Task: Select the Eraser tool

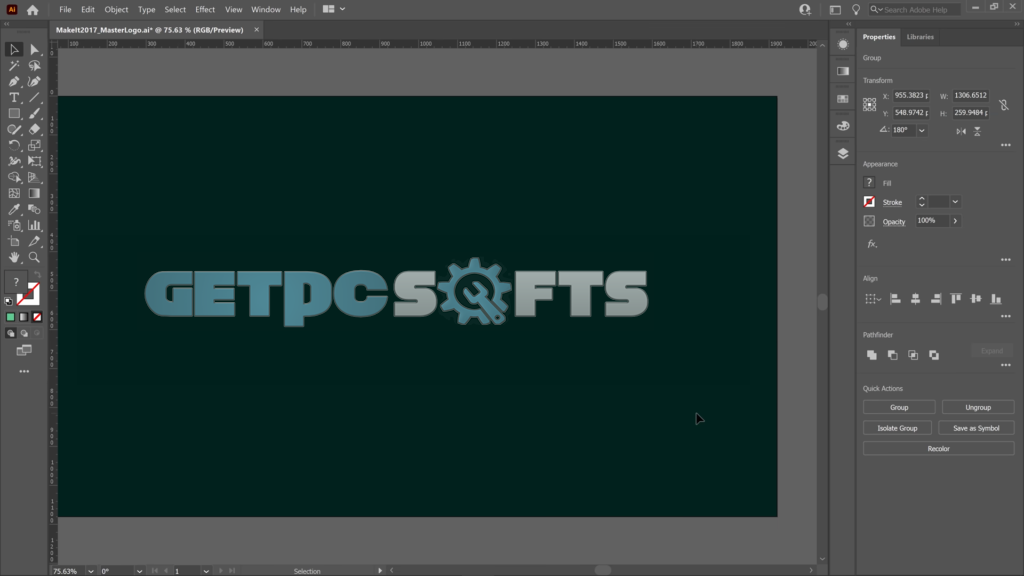Action: pos(35,129)
